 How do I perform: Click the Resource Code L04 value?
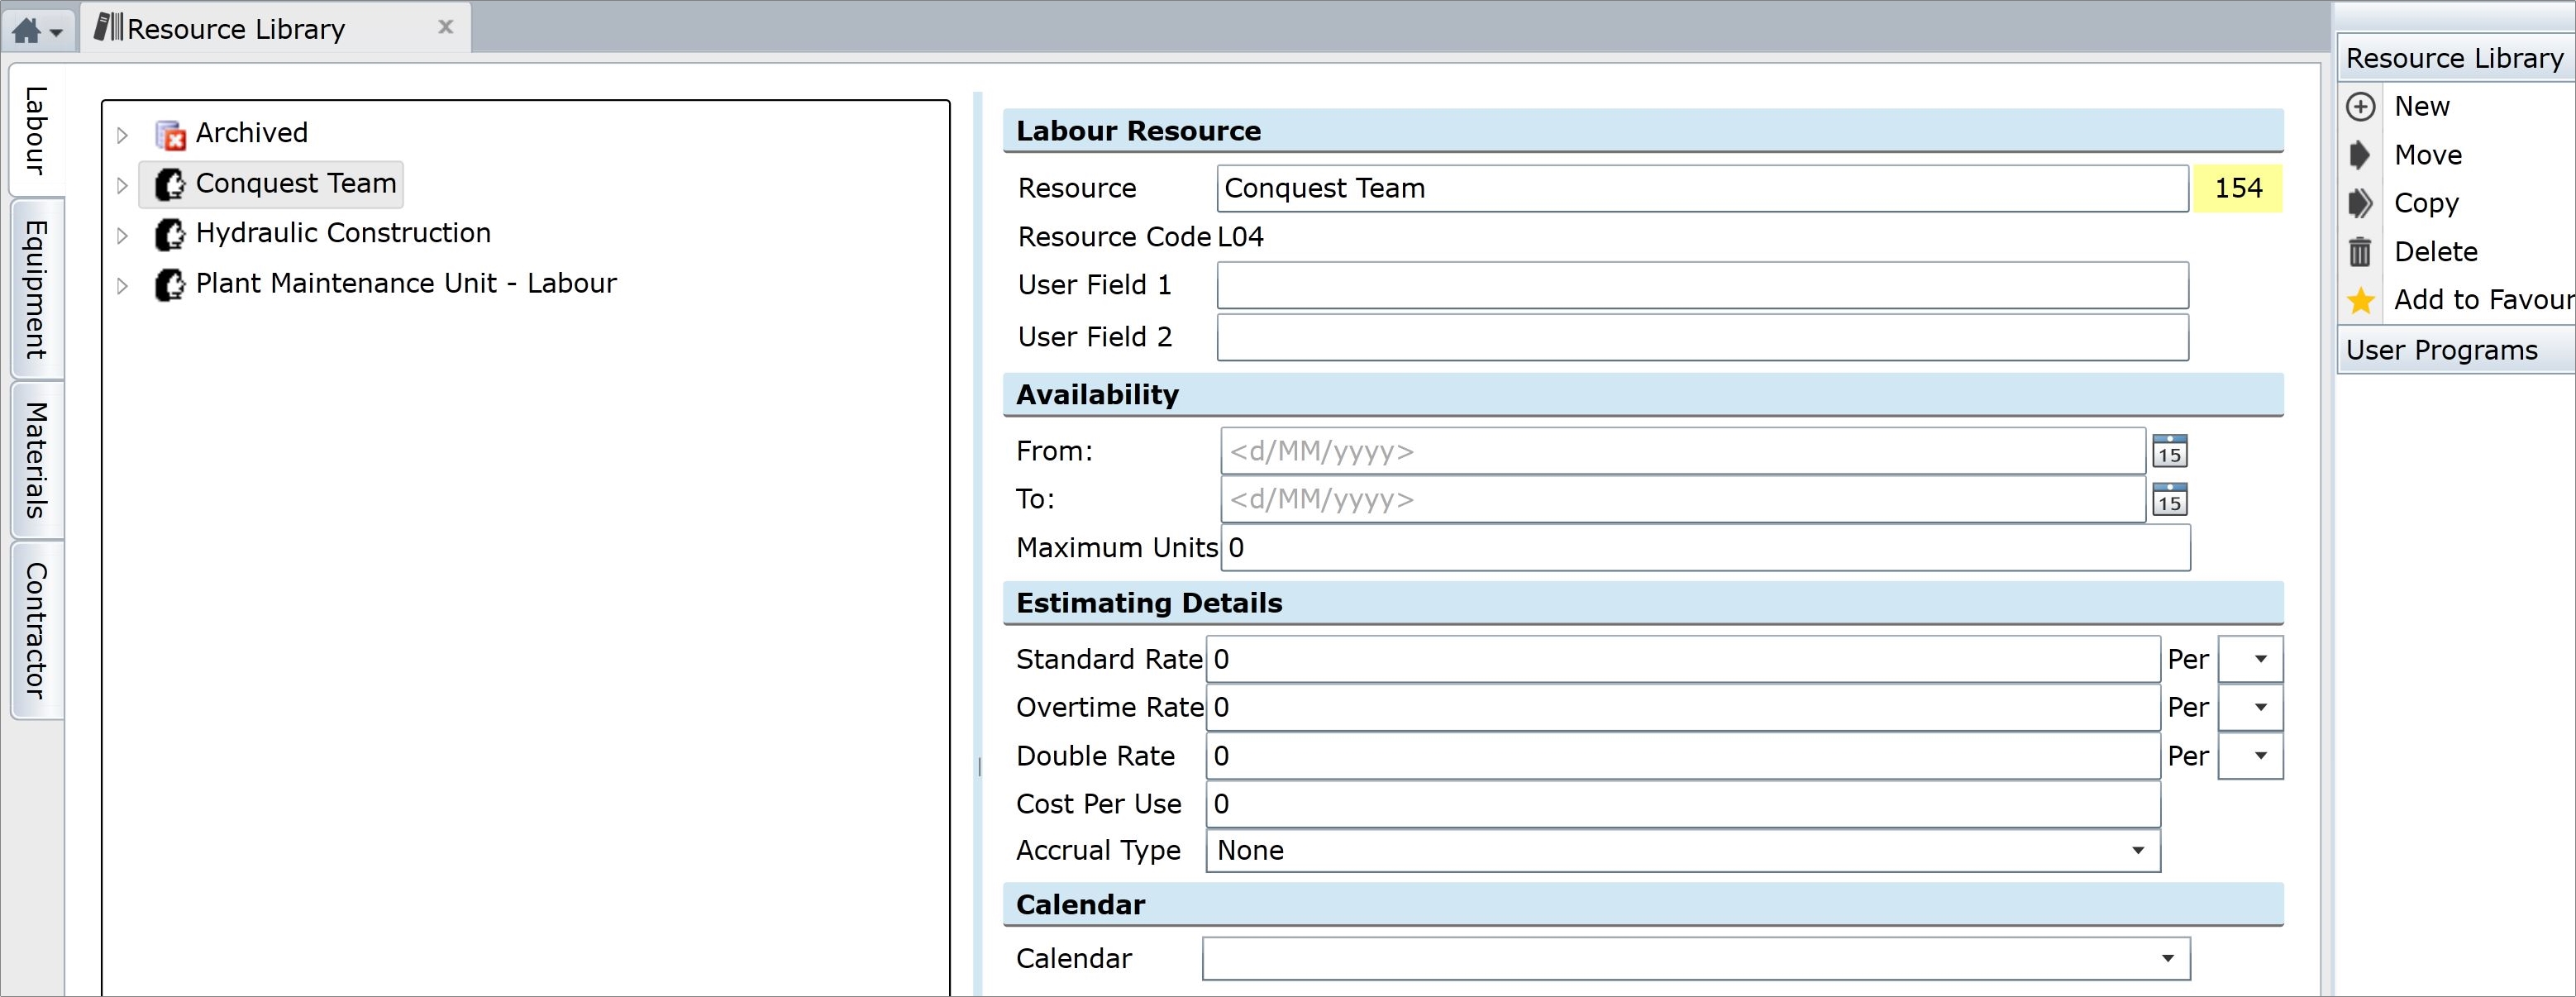[1240, 237]
